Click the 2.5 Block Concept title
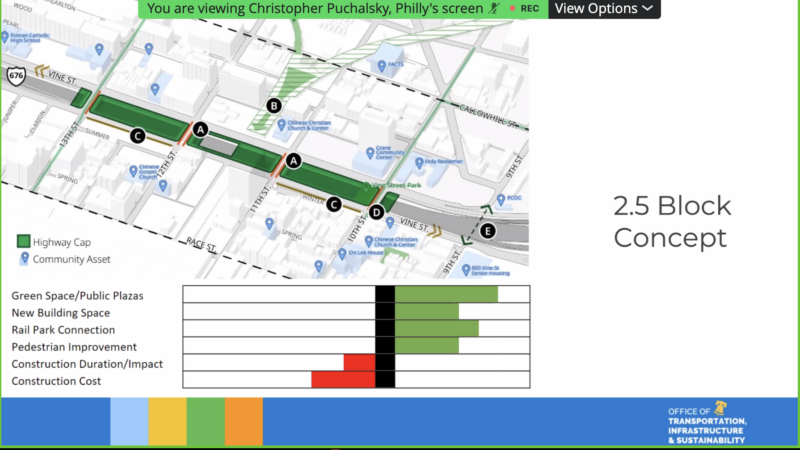This screenshot has width=800, height=450. coord(672,221)
